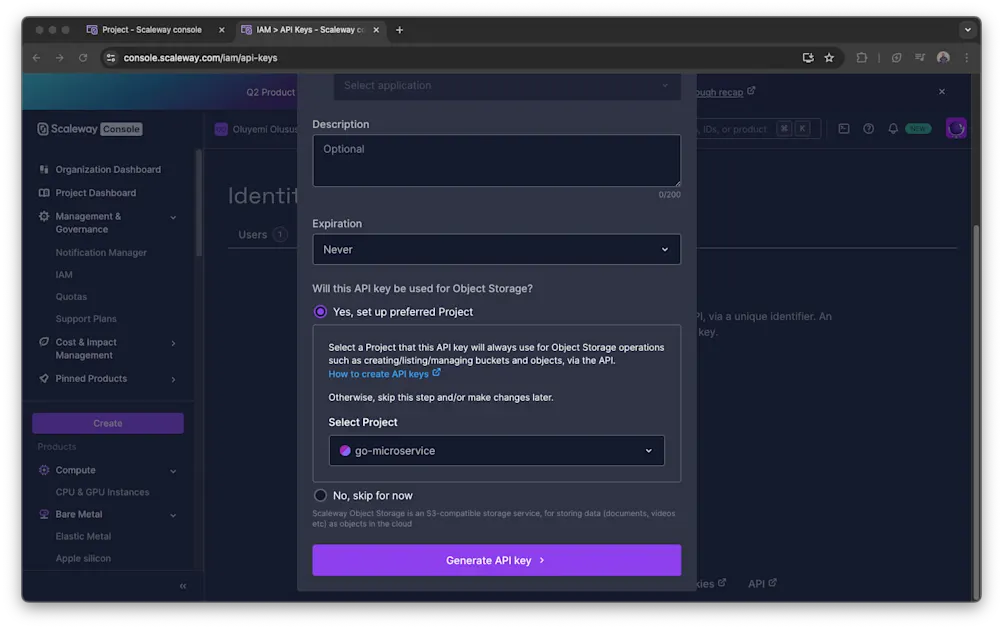Screen dimensions: 1003x629
Task: Choose the No, skip for now option
Action: click(320, 495)
